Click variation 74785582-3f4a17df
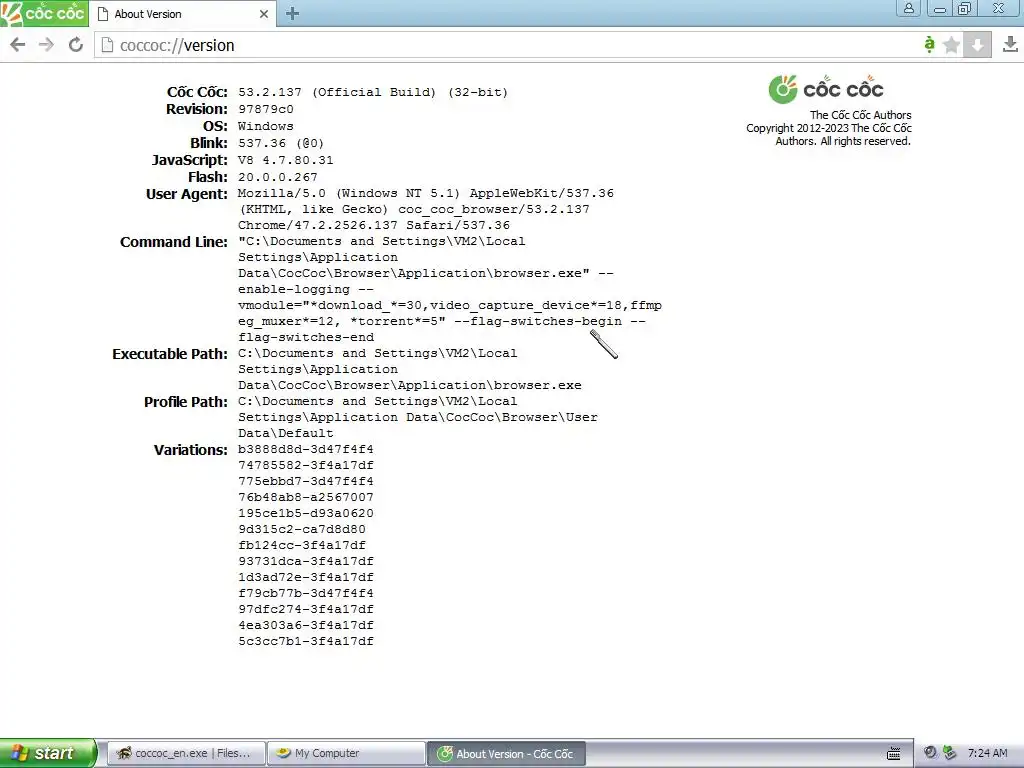 [x=306, y=465]
